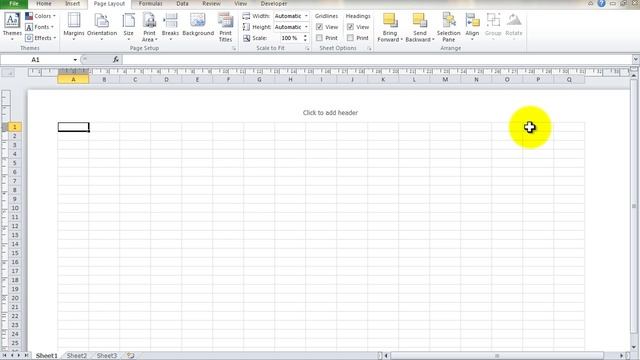640x360 pixels.
Task: Open the Height Automatic dropdown
Action: (291, 27)
